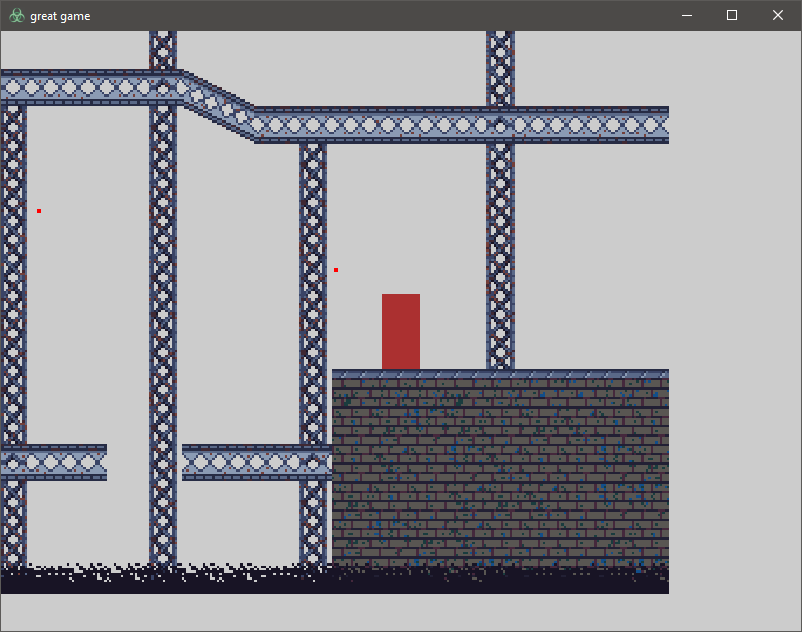The image size is (802, 632).
Task: Click the small red dot beside middle girder
Action: tap(336, 270)
